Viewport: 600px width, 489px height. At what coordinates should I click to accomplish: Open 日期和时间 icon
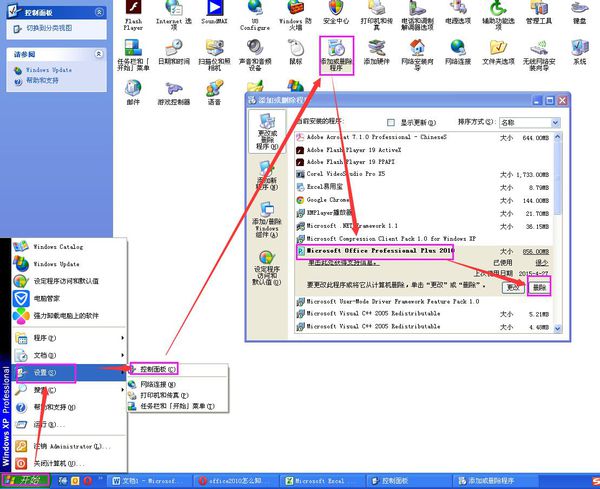pos(174,53)
